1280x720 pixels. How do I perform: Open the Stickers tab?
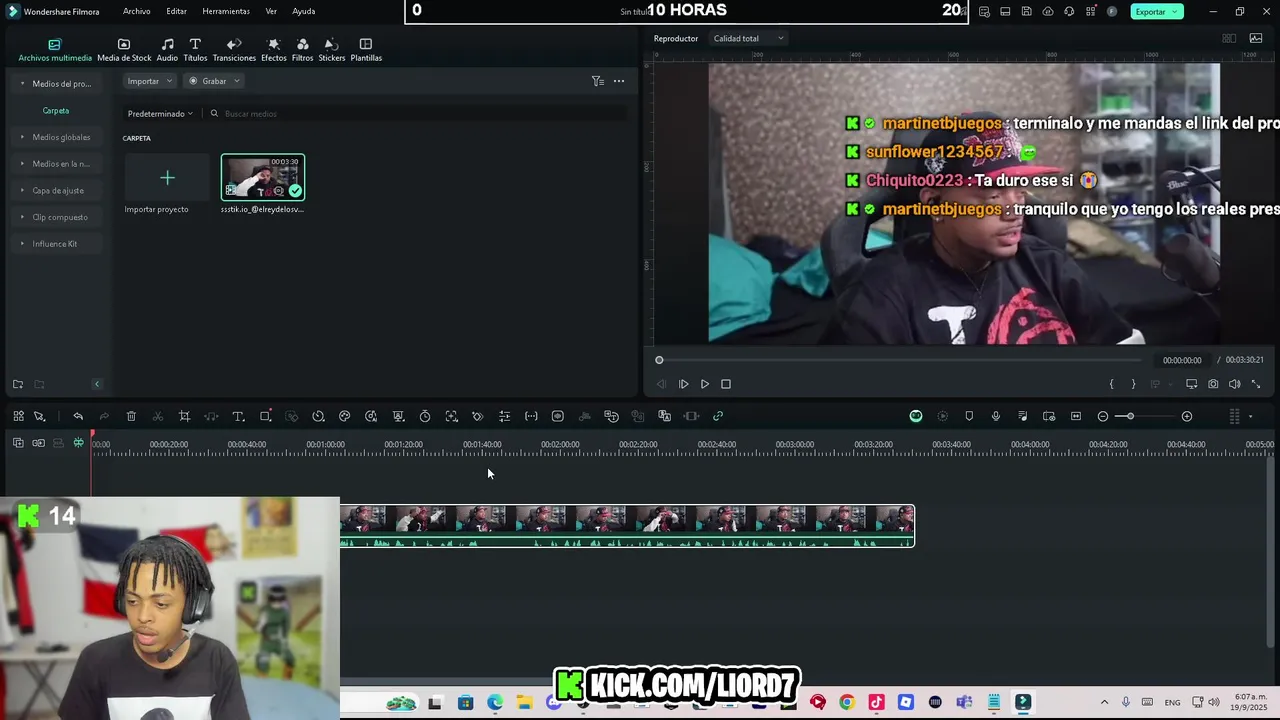click(331, 50)
